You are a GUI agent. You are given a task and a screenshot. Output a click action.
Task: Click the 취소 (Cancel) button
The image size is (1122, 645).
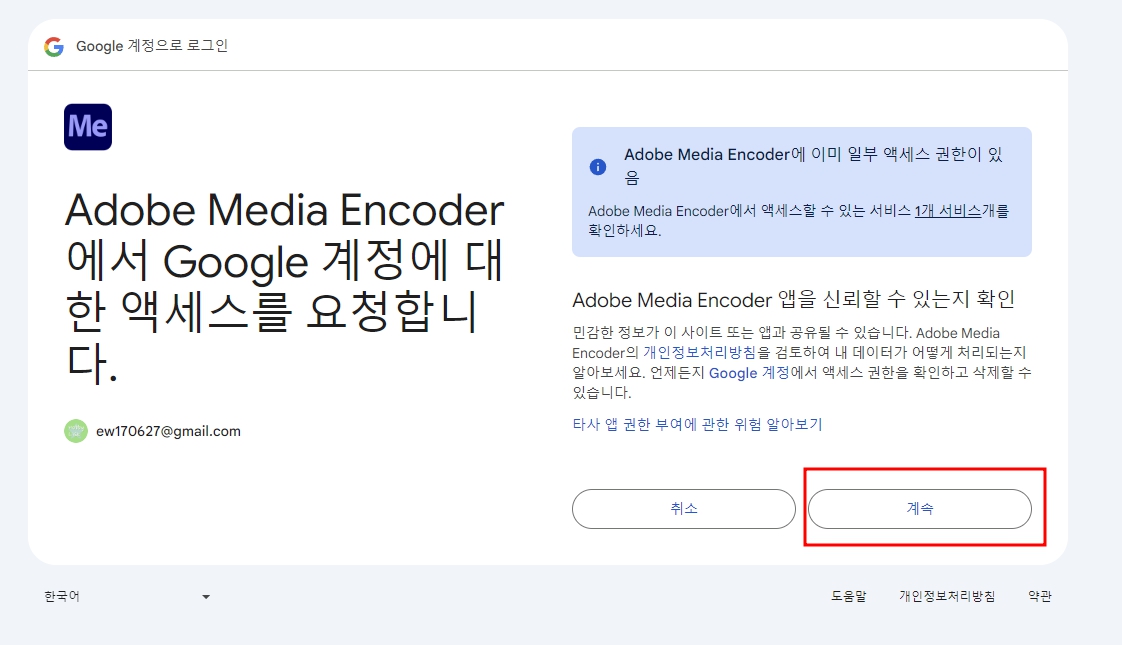point(683,509)
